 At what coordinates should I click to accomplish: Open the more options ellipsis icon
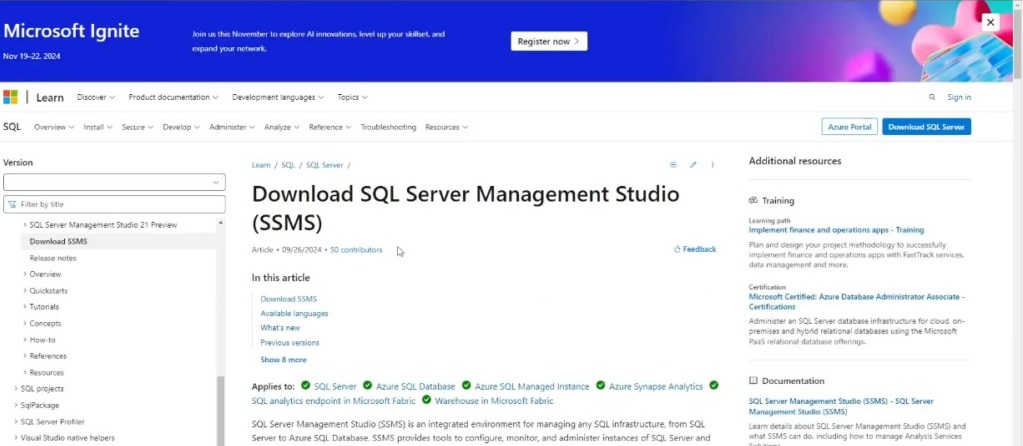click(712, 165)
